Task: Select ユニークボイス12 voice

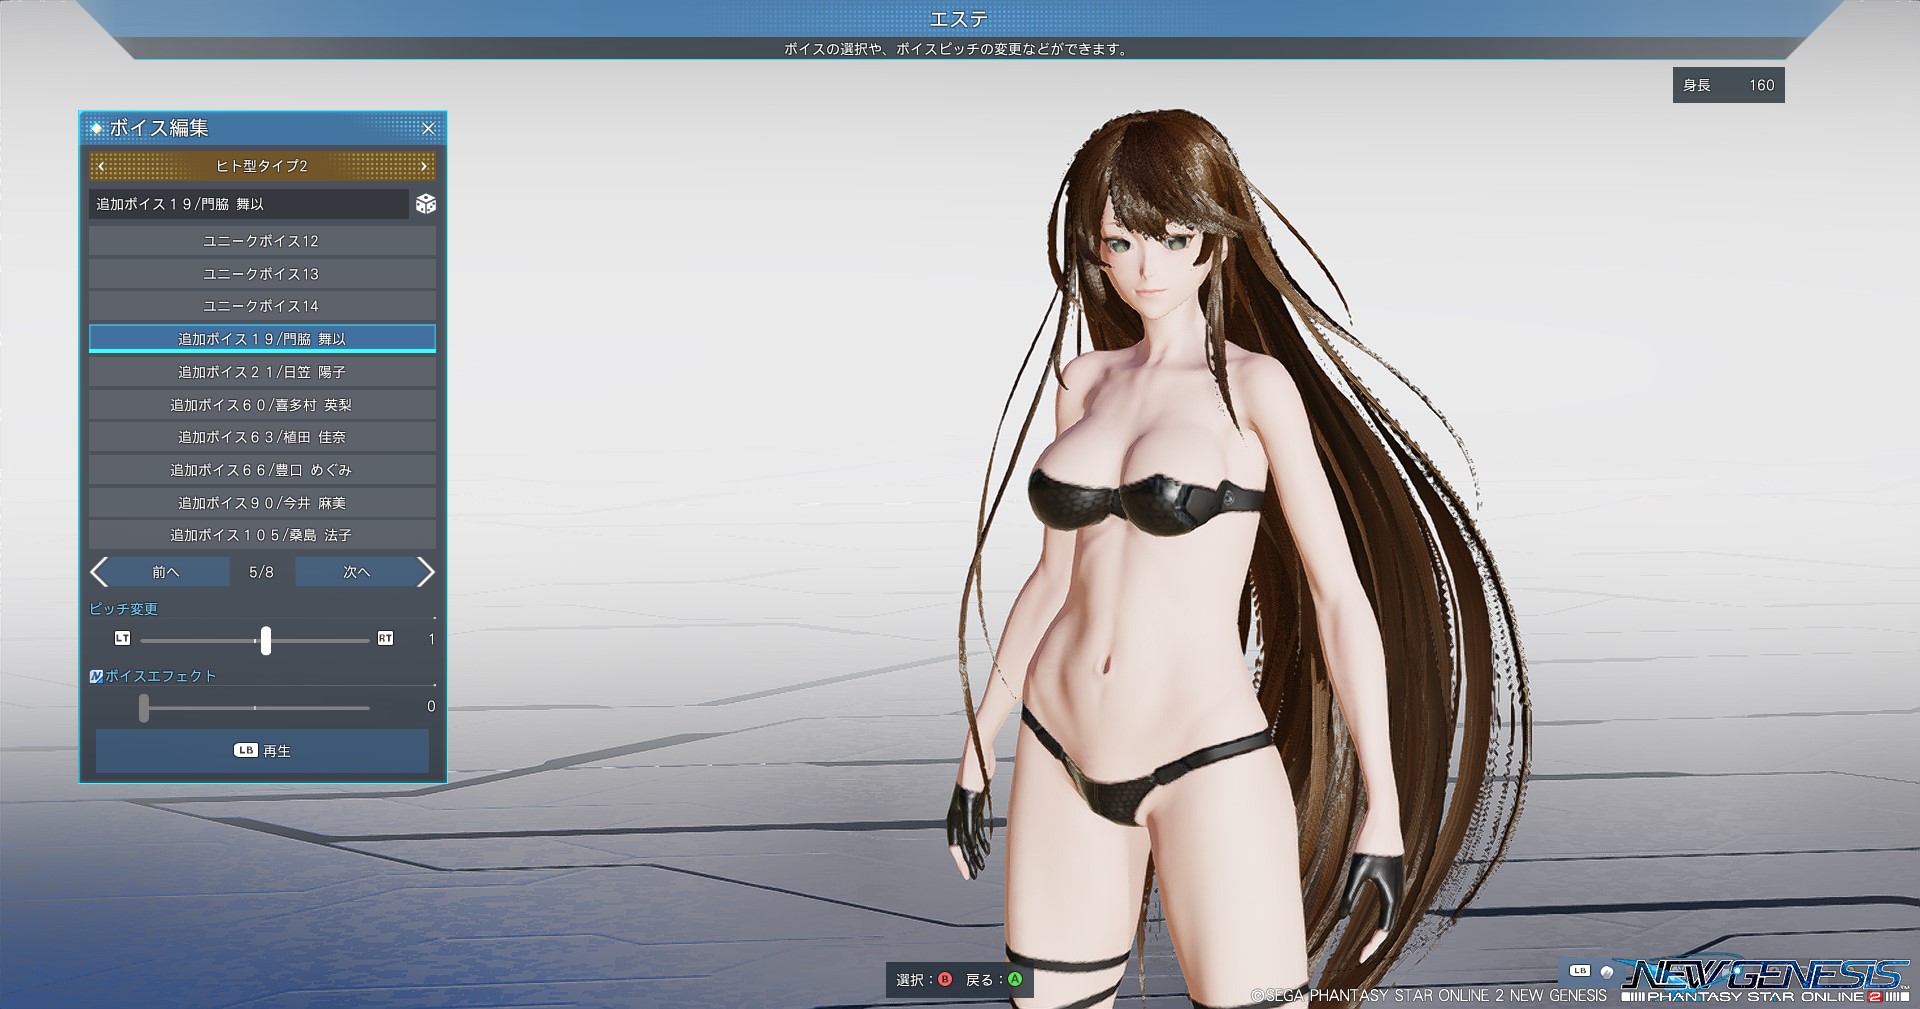Action: (x=262, y=241)
